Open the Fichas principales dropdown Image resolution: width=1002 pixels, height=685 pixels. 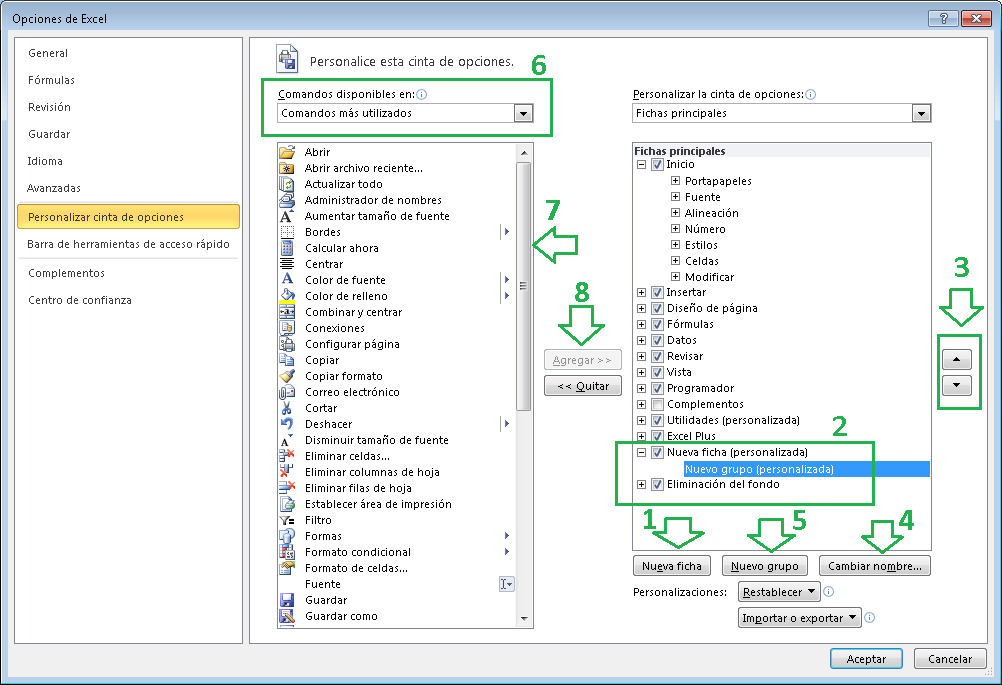(x=921, y=114)
